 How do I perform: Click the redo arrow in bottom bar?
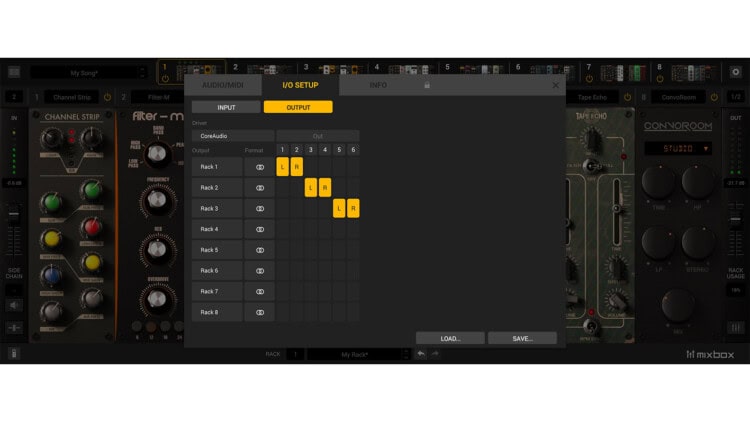[435, 354]
